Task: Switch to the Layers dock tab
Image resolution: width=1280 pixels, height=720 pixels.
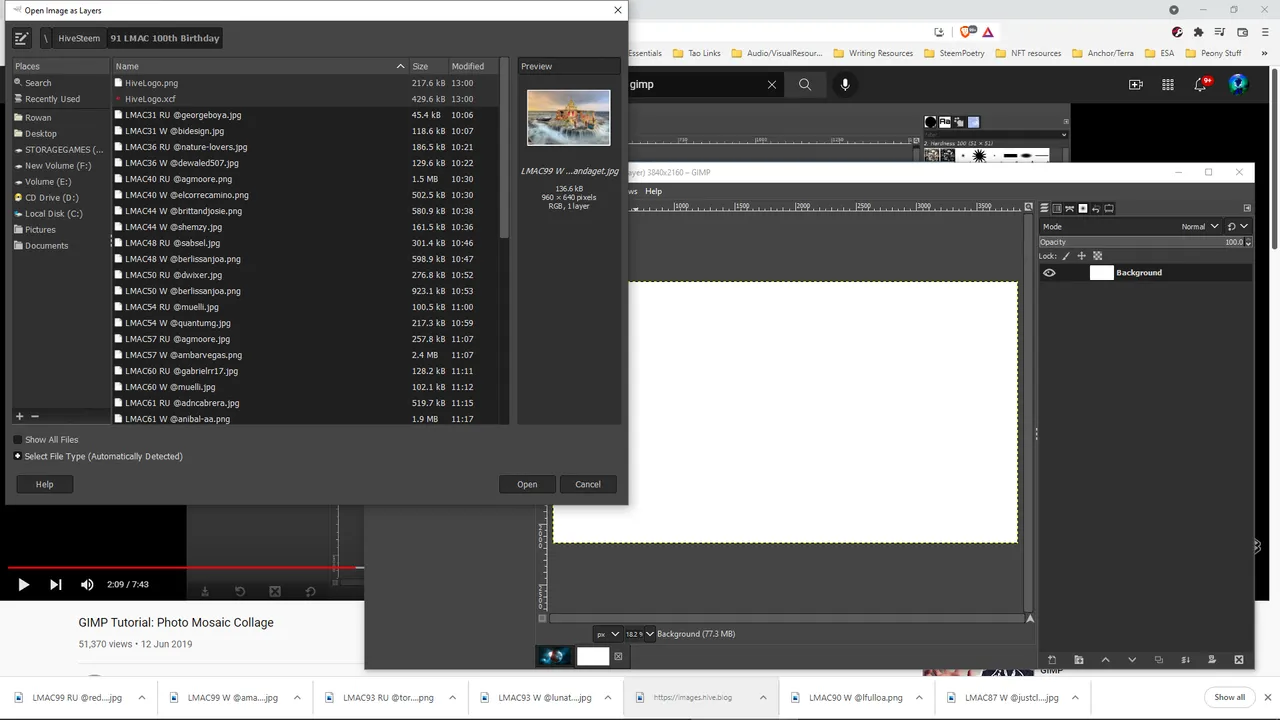Action: [x=1044, y=209]
